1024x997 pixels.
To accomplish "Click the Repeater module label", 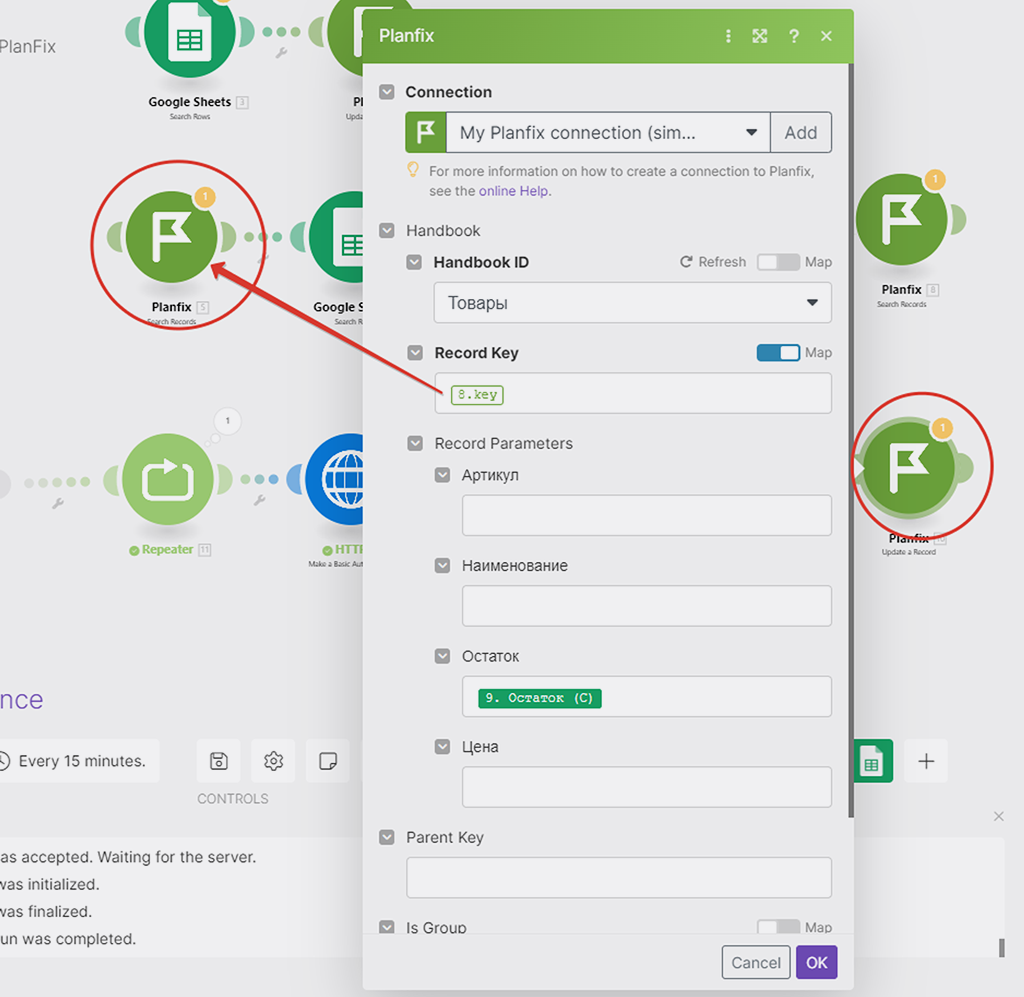I will 167,550.
